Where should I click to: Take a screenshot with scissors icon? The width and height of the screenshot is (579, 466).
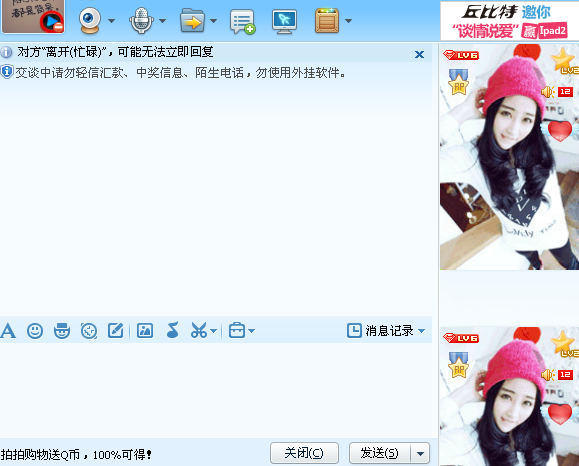click(x=199, y=330)
